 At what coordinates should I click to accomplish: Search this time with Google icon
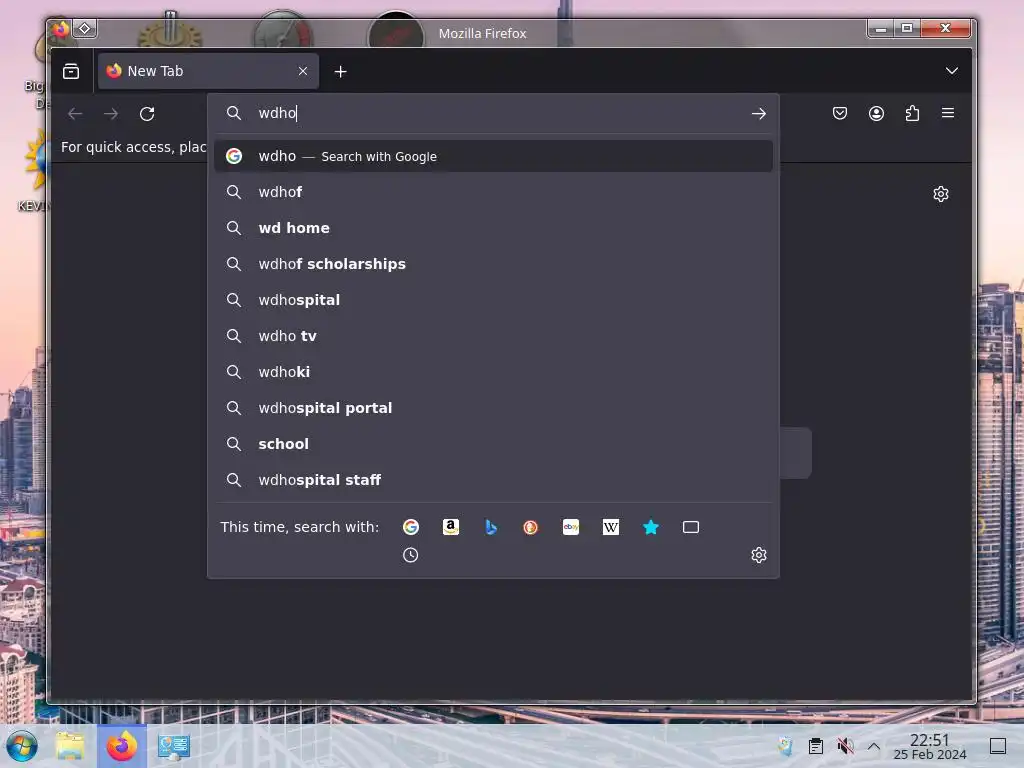coord(411,527)
